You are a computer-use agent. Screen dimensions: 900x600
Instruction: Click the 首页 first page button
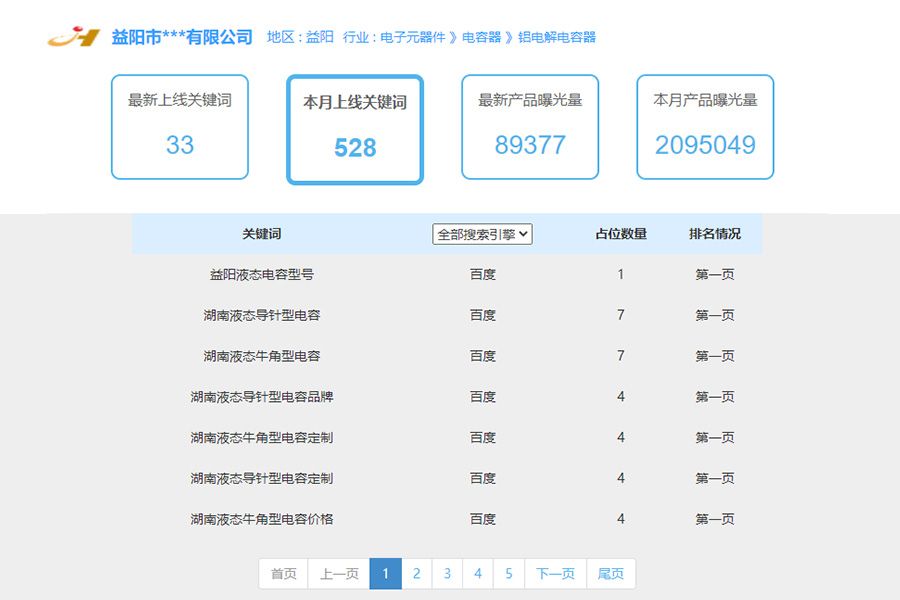point(282,573)
